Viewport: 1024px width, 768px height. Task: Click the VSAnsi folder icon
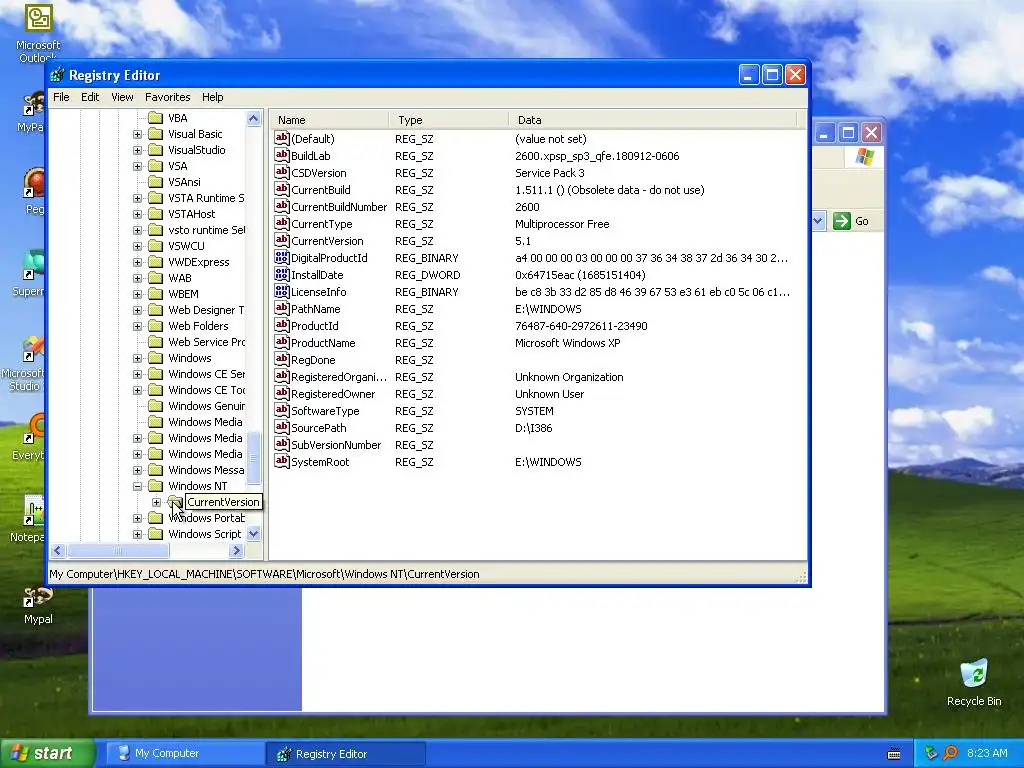(155, 182)
